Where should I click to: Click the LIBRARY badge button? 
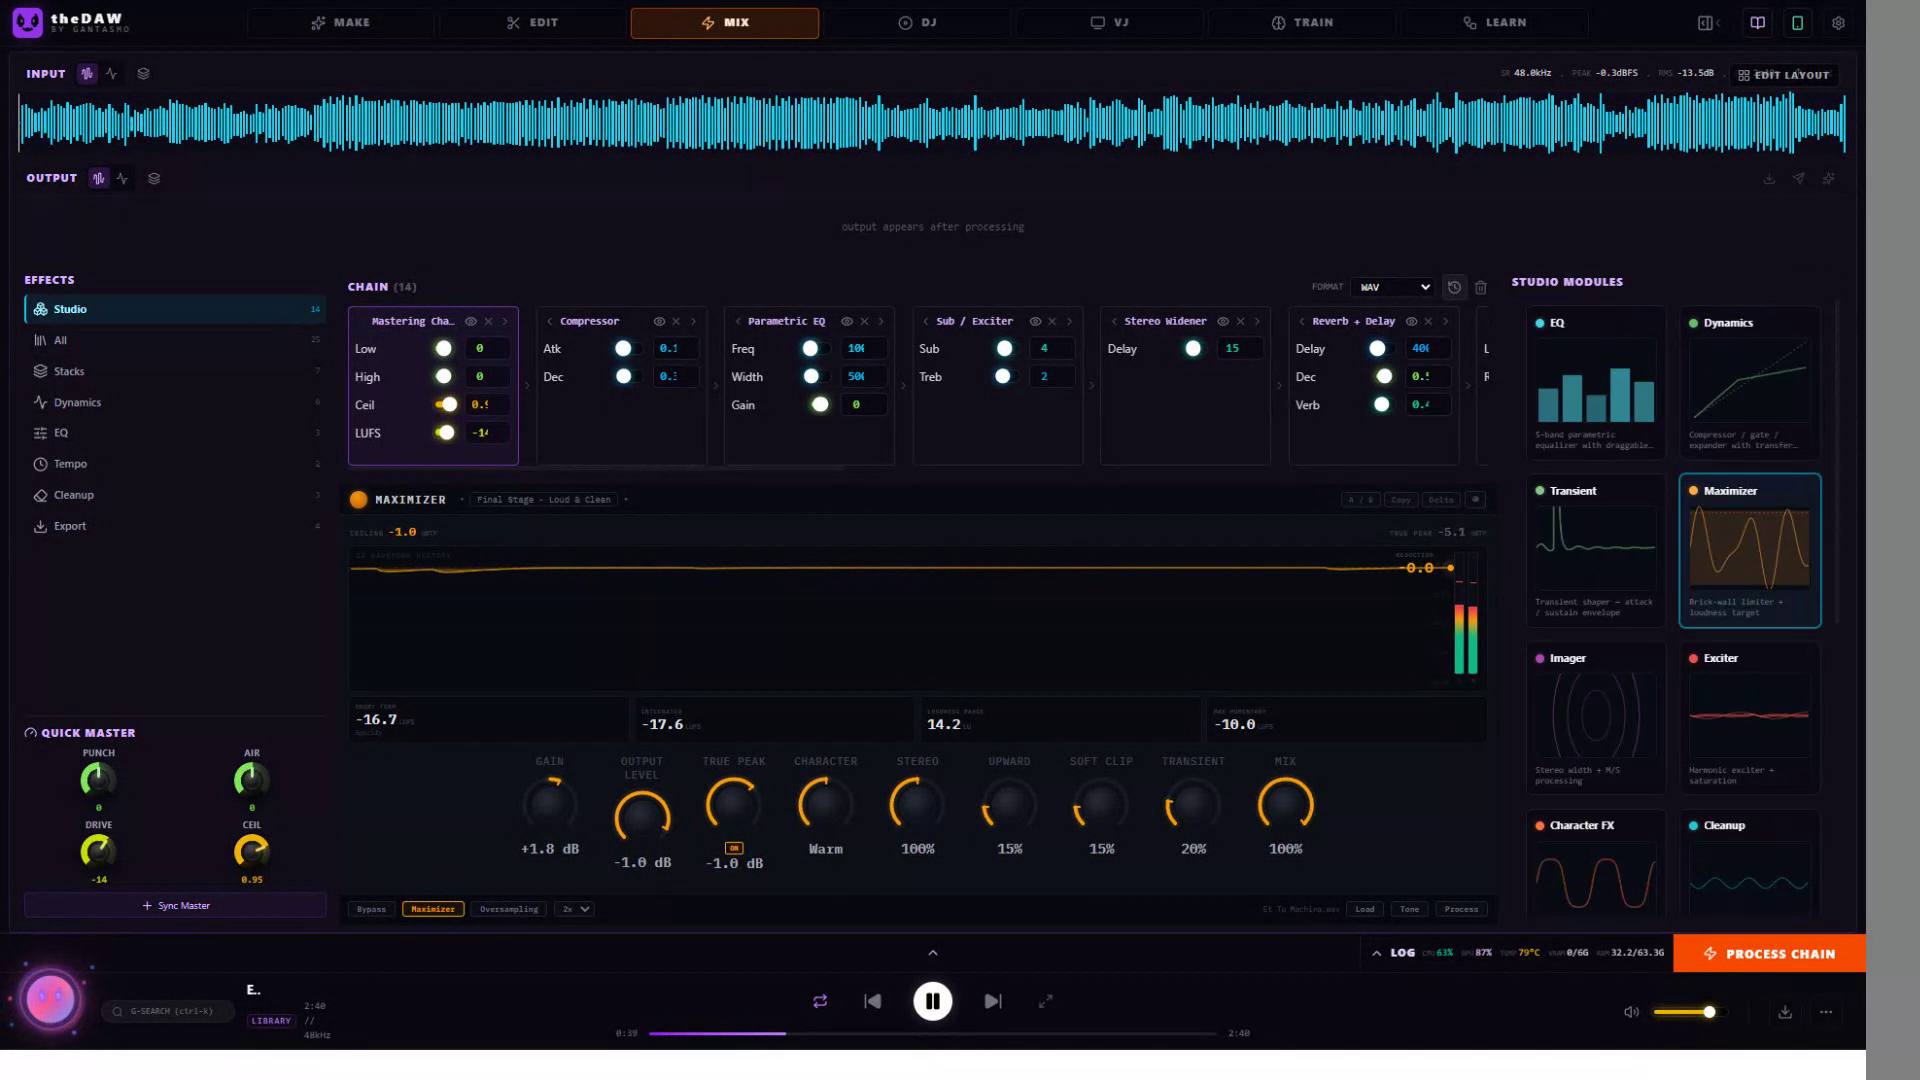[x=271, y=1021]
